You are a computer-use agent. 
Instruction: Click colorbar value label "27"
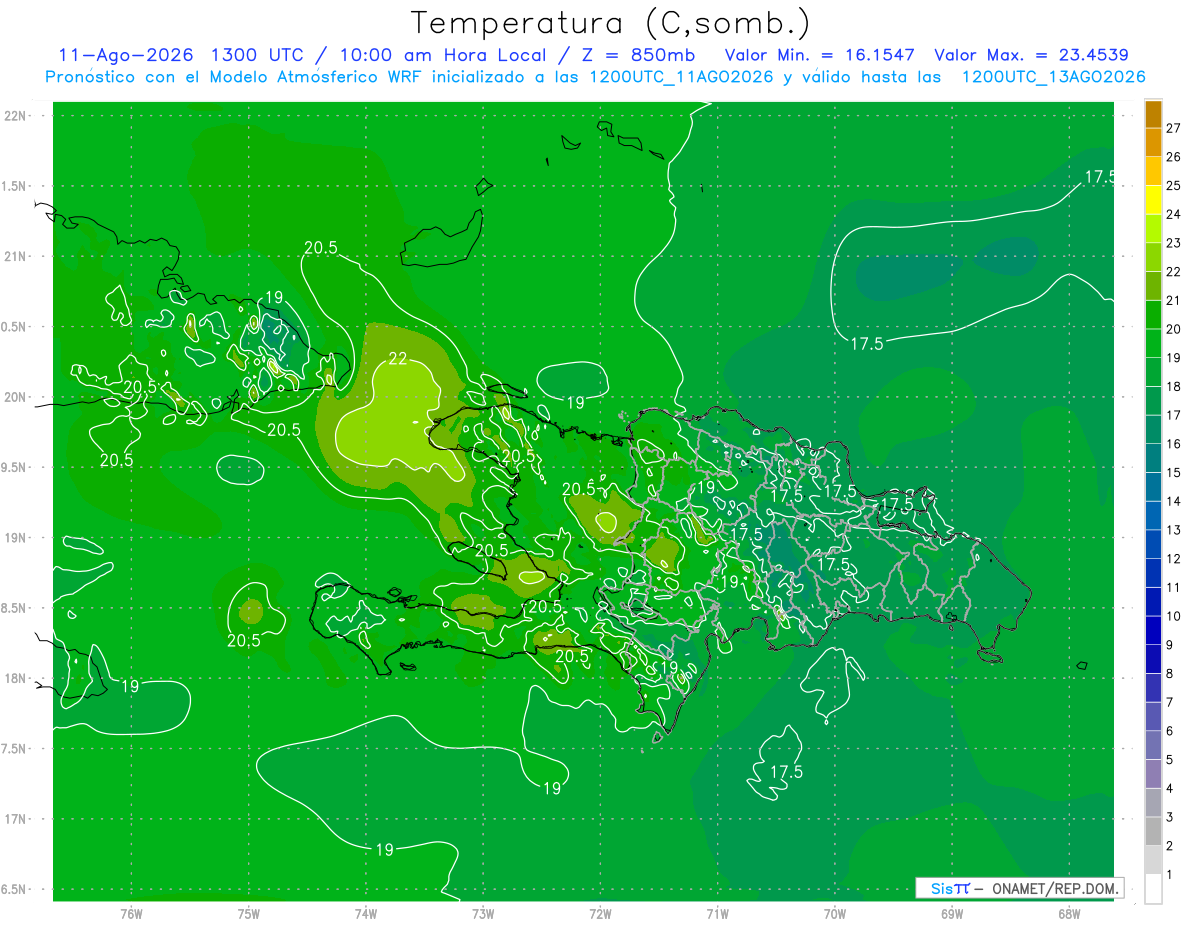[1173, 128]
